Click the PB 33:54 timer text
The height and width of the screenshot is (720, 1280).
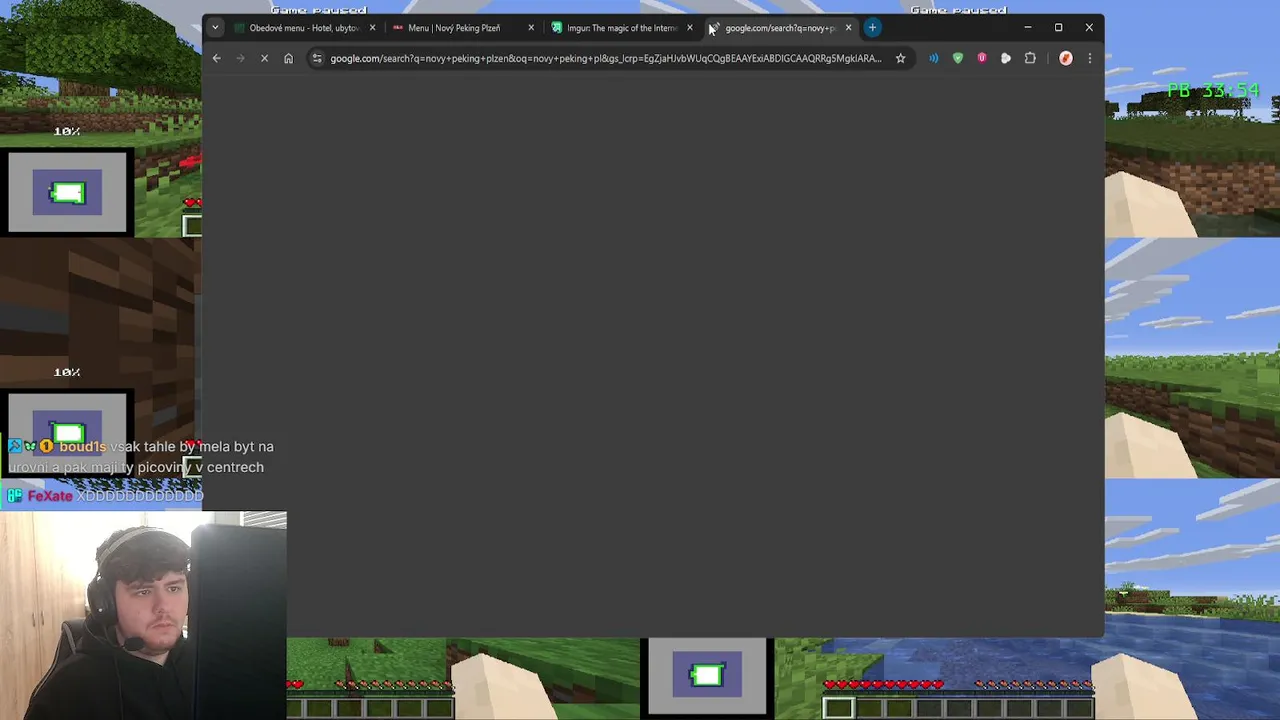click(x=1213, y=91)
